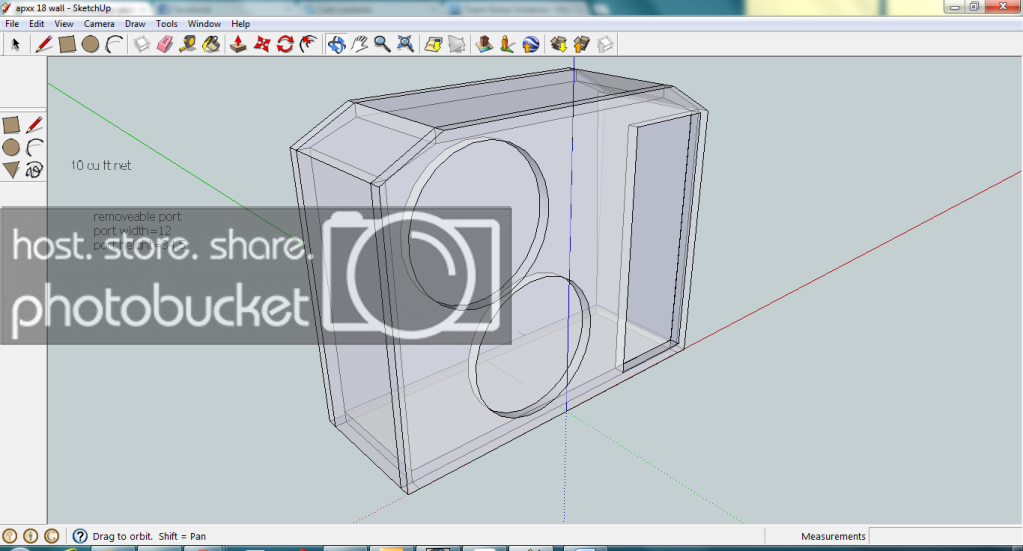Open the File menu
This screenshot has height=551, width=1023.
click(x=12, y=23)
